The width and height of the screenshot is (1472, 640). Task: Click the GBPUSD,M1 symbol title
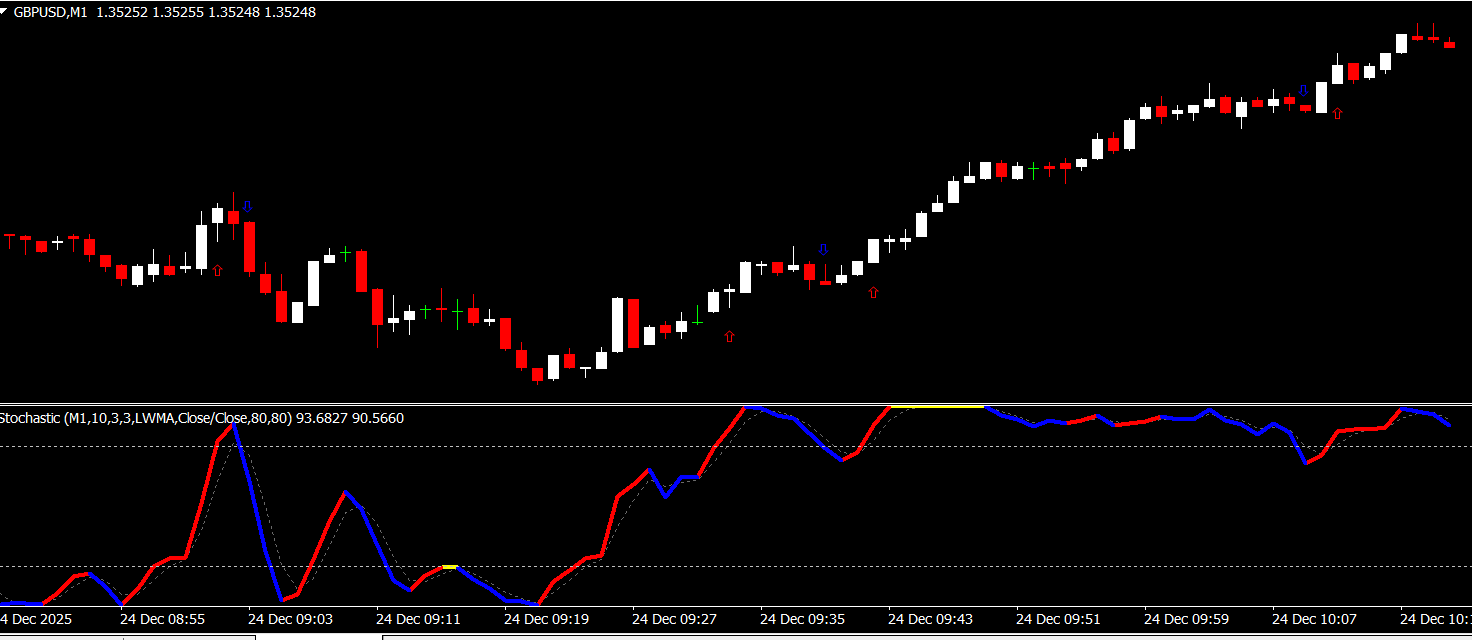coord(51,12)
